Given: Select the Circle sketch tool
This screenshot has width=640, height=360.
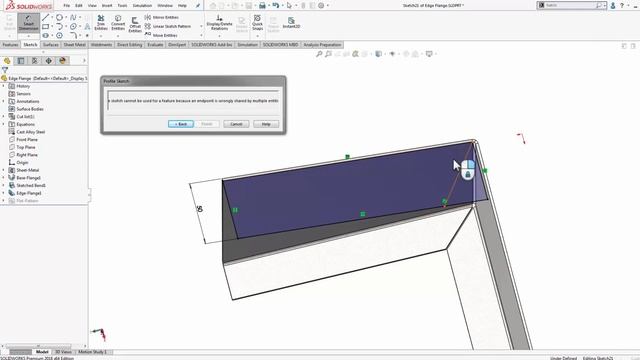Looking at the screenshot, I should pyautogui.click(x=60, y=17).
